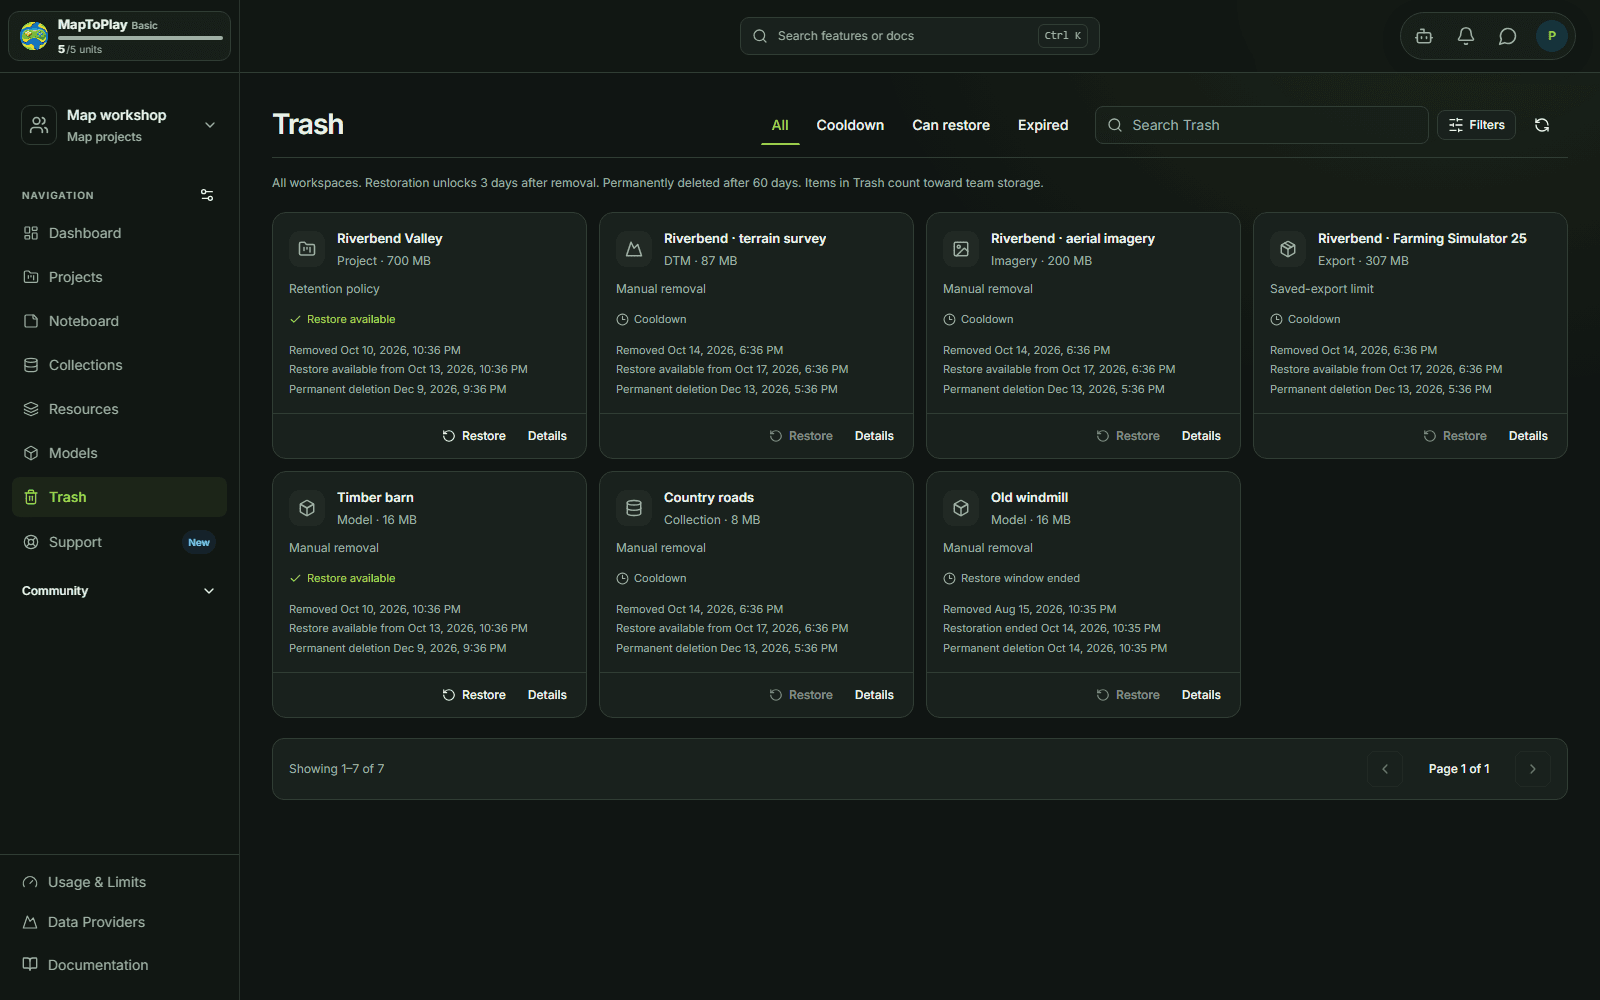View Details of Riverbend terrain survey

pyautogui.click(x=874, y=436)
